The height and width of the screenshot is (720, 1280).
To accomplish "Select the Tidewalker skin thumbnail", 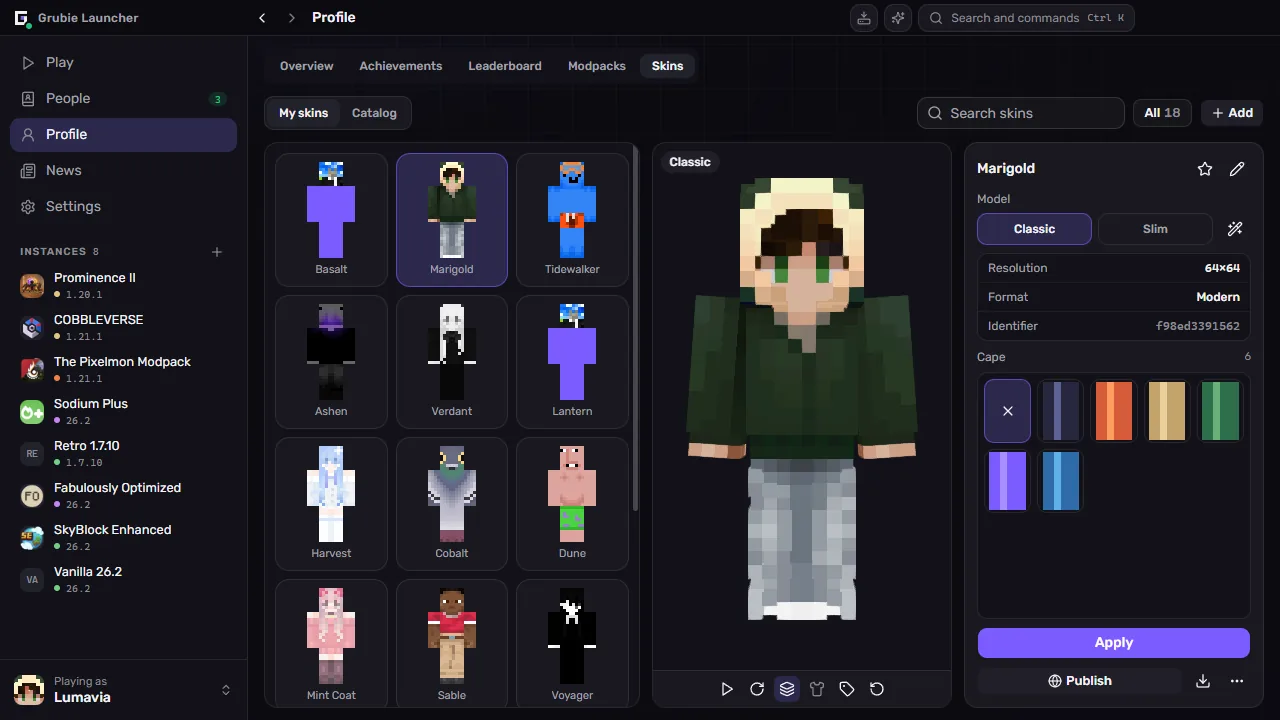I will pyautogui.click(x=572, y=220).
